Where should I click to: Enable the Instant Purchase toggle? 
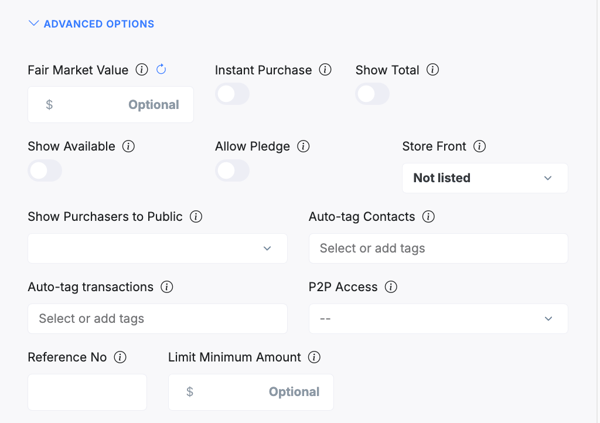[232, 94]
